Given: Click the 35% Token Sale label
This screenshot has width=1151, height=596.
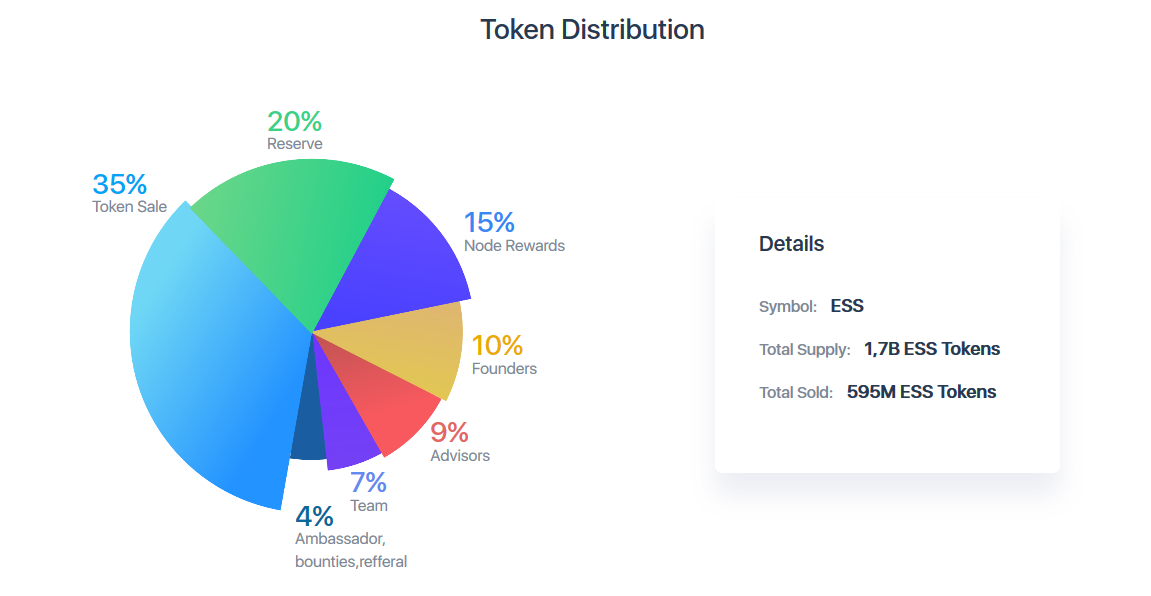Looking at the screenshot, I should point(120,185).
